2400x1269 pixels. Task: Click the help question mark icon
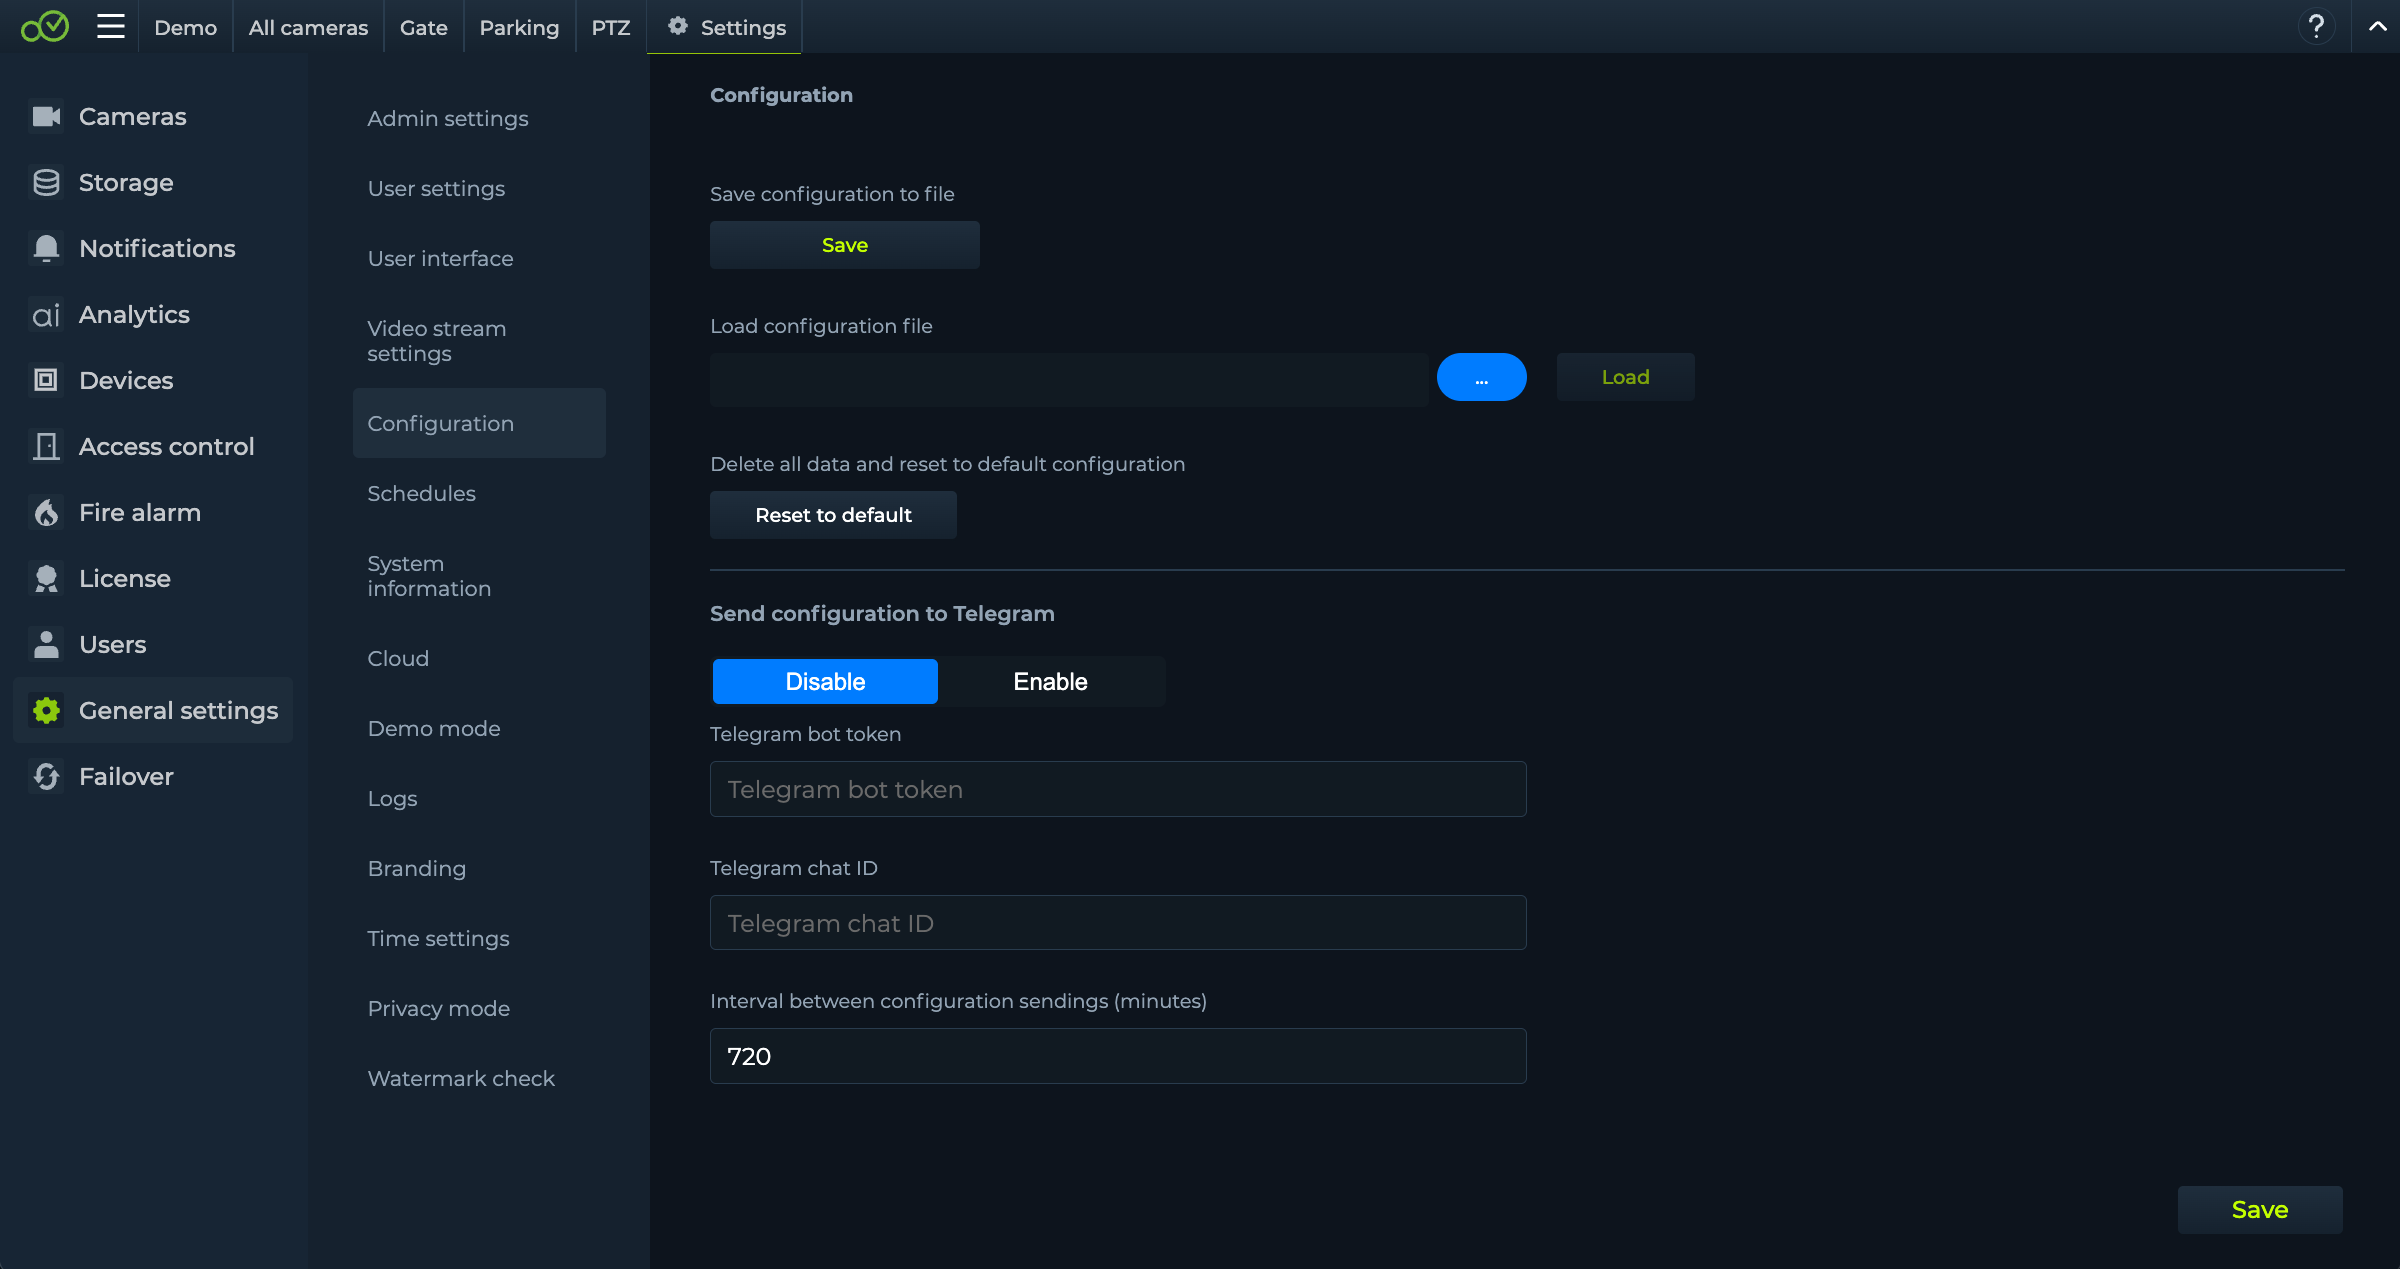2316,27
